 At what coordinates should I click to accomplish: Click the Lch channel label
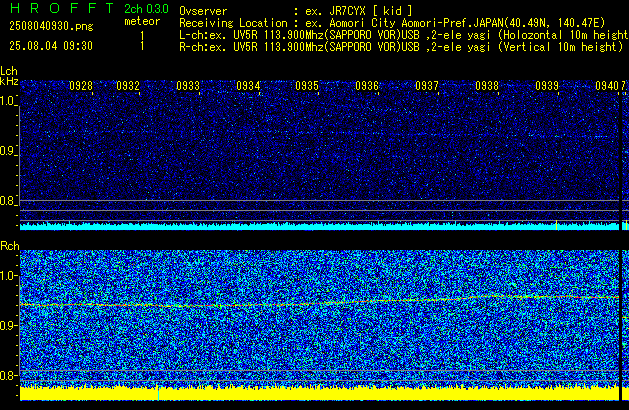pyautogui.click(x=9, y=71)
